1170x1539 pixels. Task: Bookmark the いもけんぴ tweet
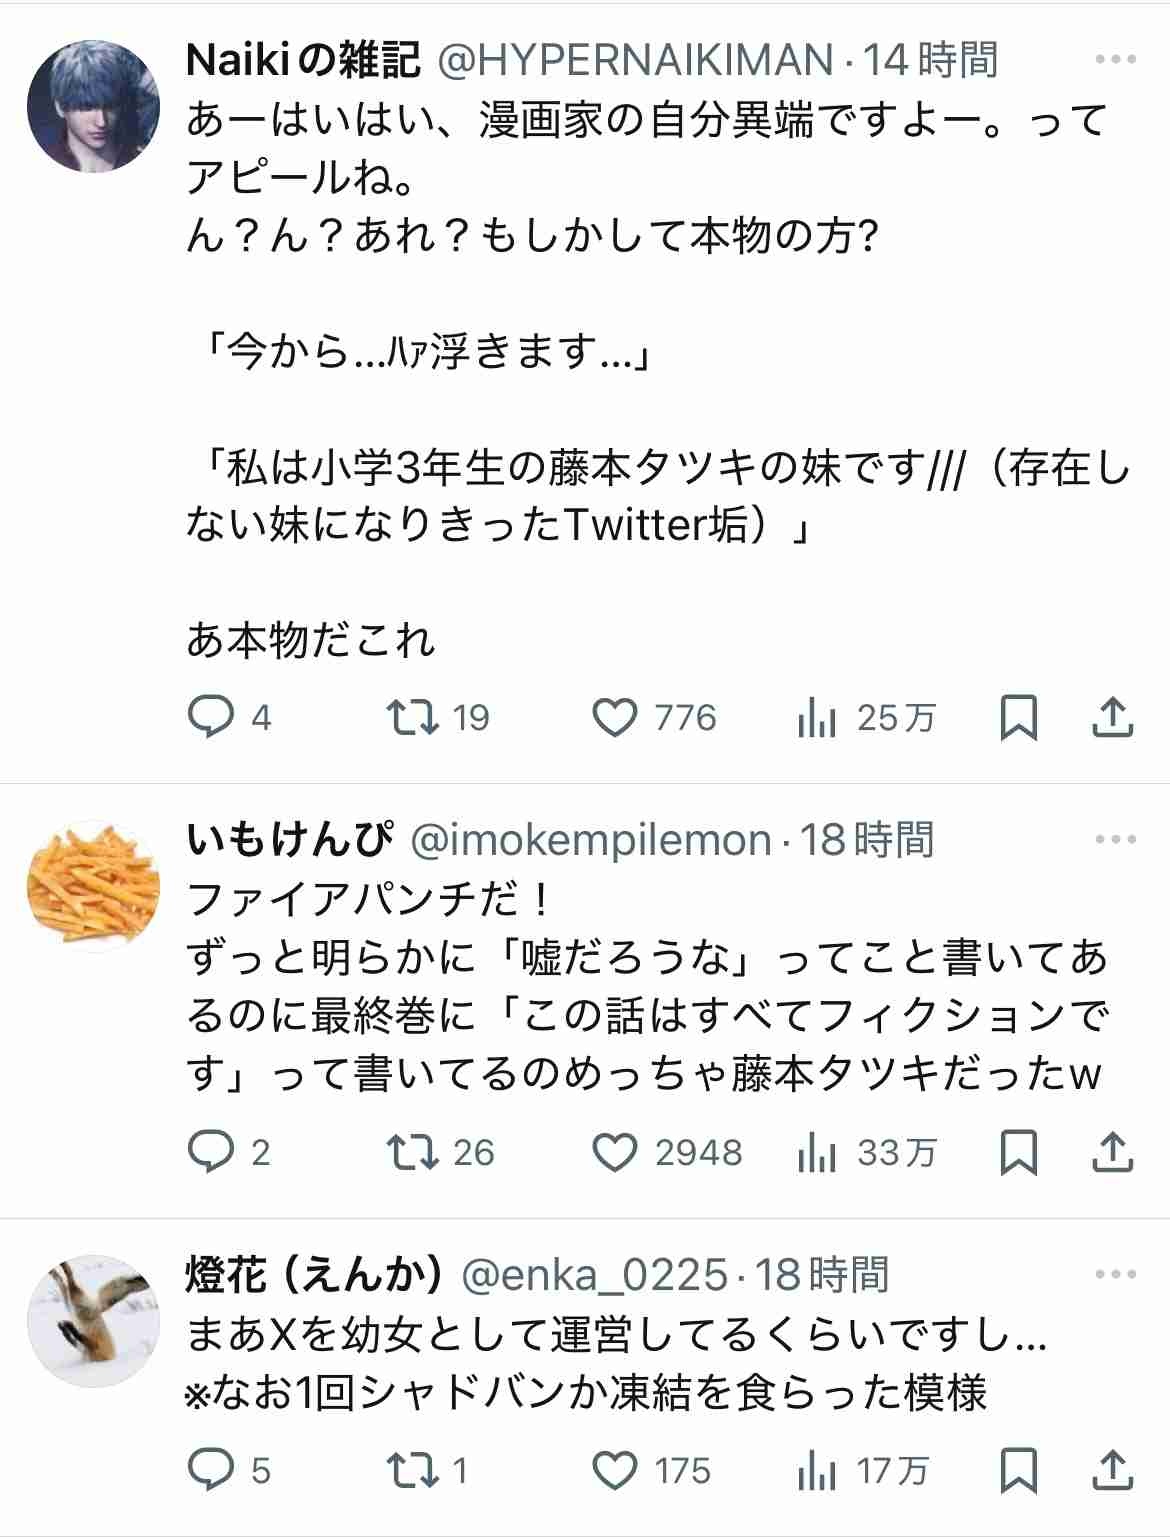pos(1018,1153)
